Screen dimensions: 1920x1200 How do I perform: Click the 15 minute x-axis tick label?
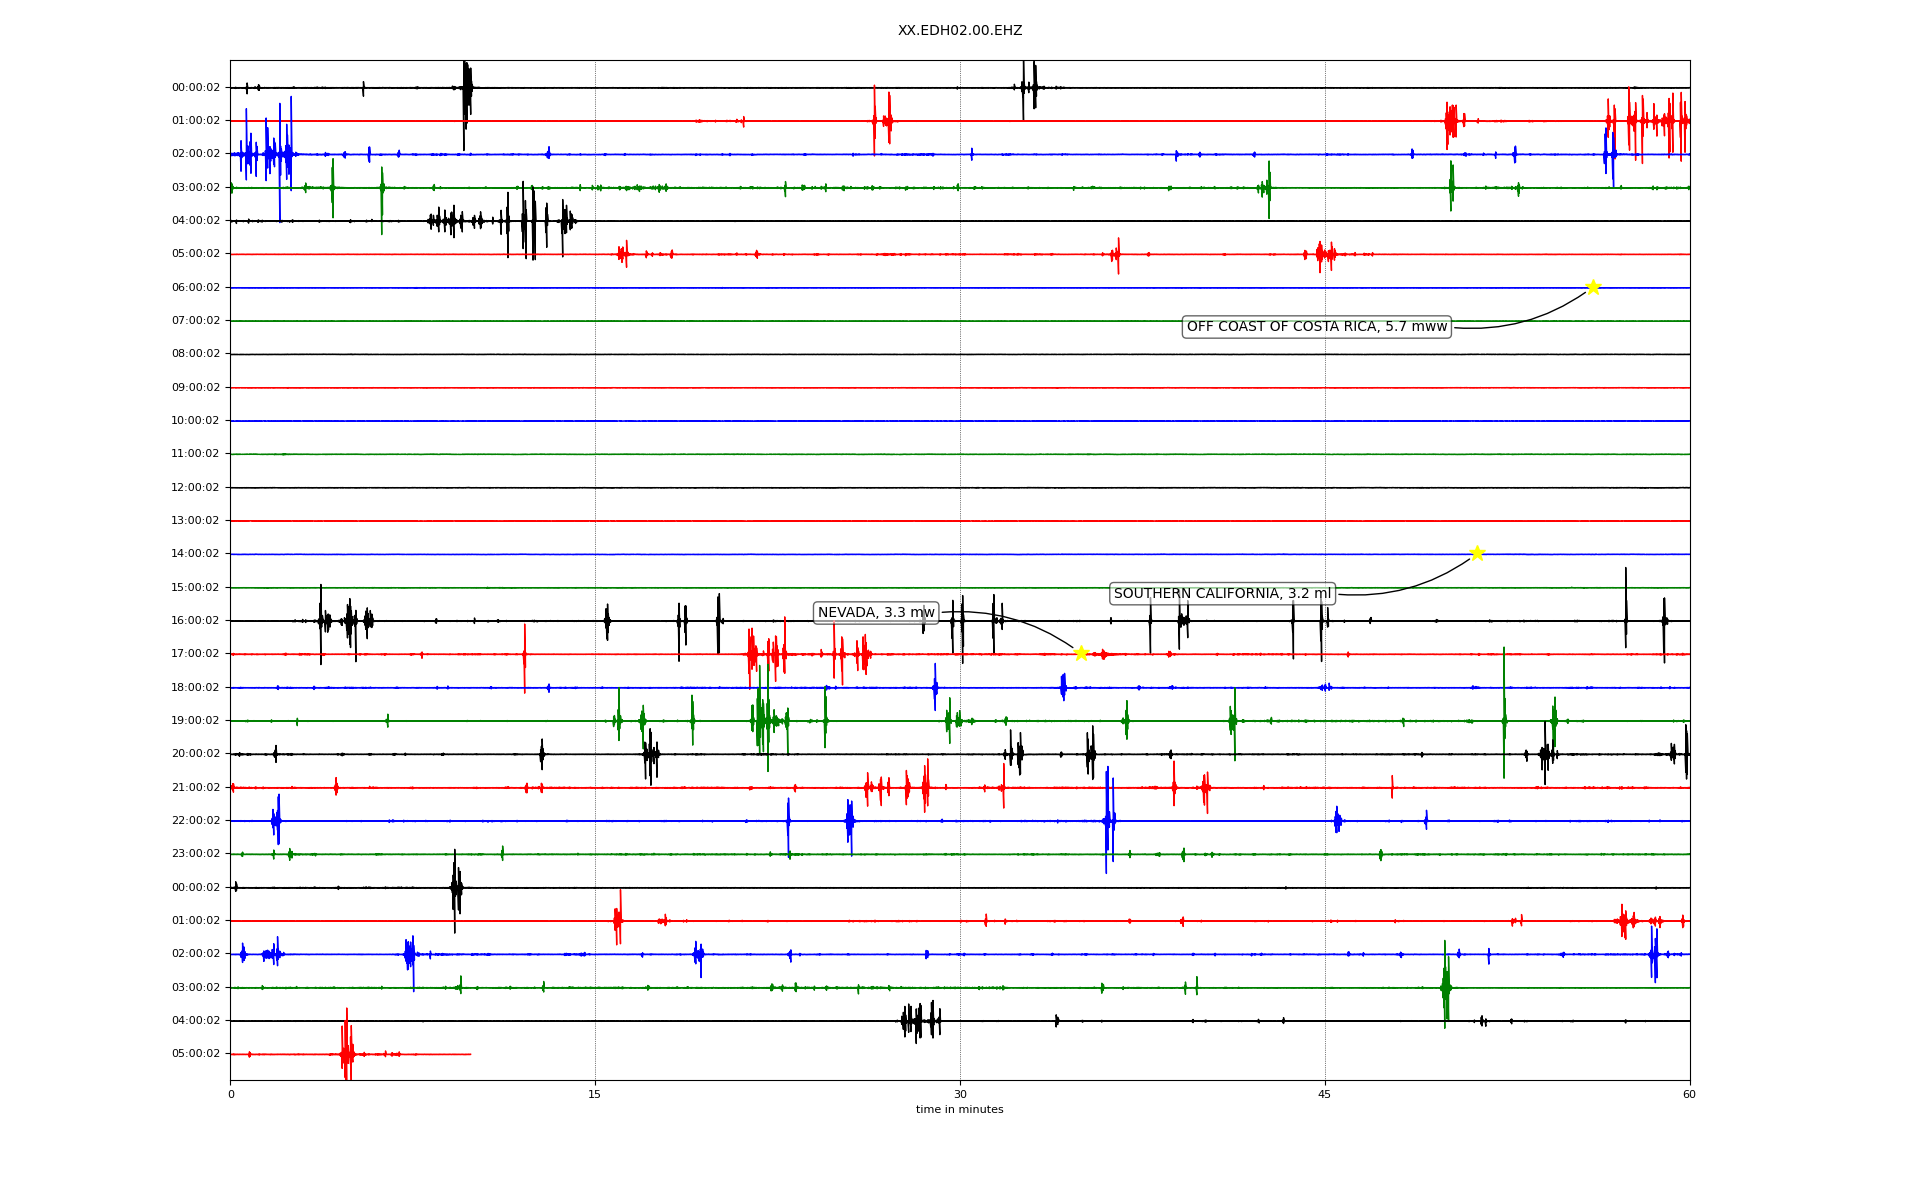(x=595, y=1094)
